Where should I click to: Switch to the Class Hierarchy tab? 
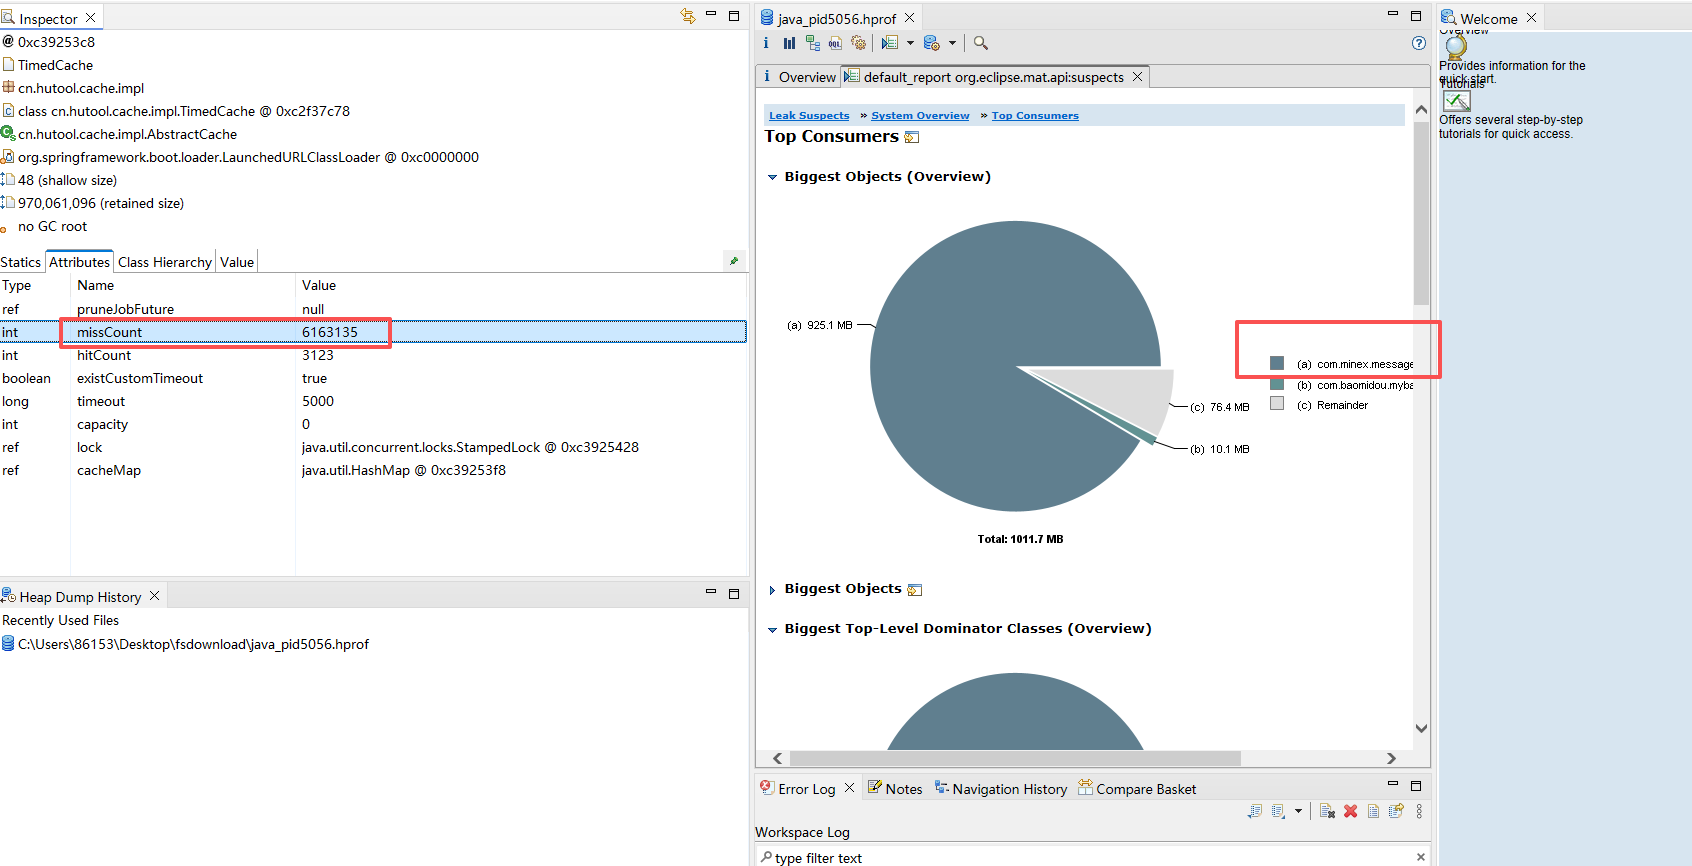coord(165,262)
